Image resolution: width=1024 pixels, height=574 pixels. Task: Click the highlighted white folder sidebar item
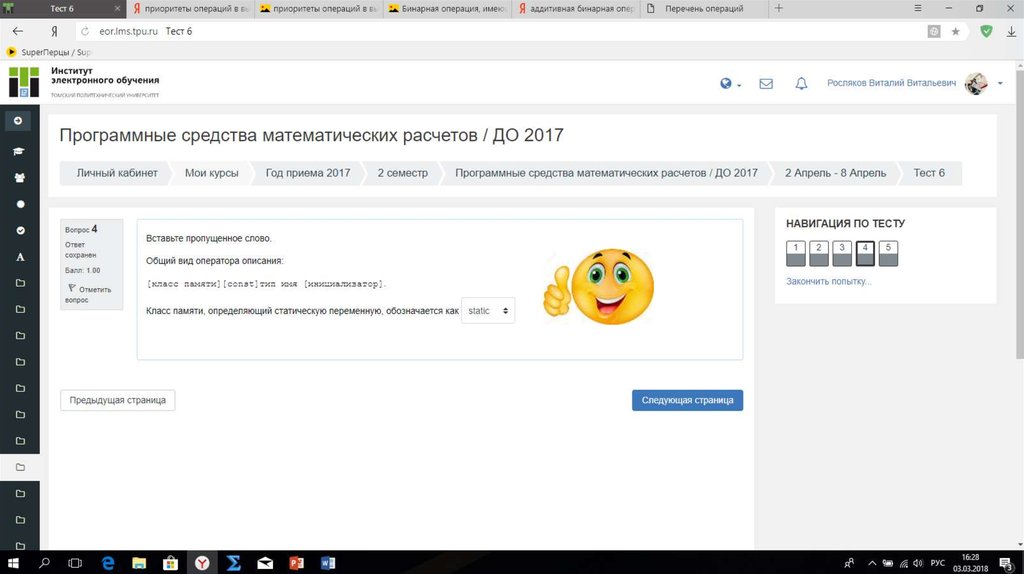click(x=20, y=467)
